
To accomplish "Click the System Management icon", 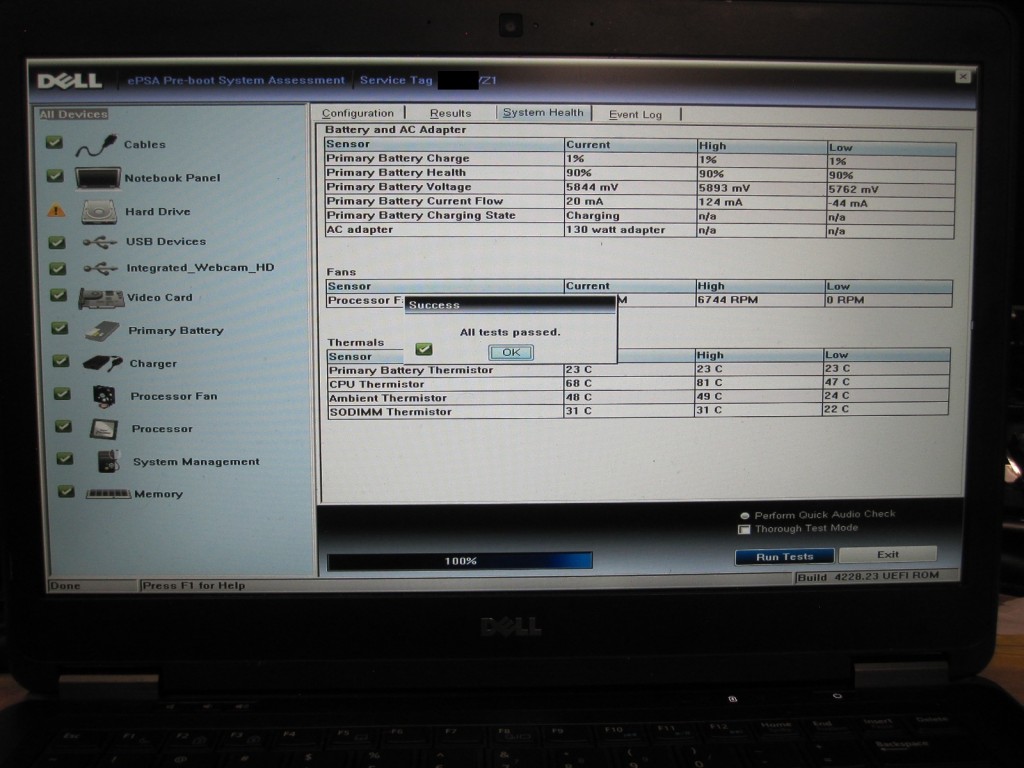I will coord(108,461).
